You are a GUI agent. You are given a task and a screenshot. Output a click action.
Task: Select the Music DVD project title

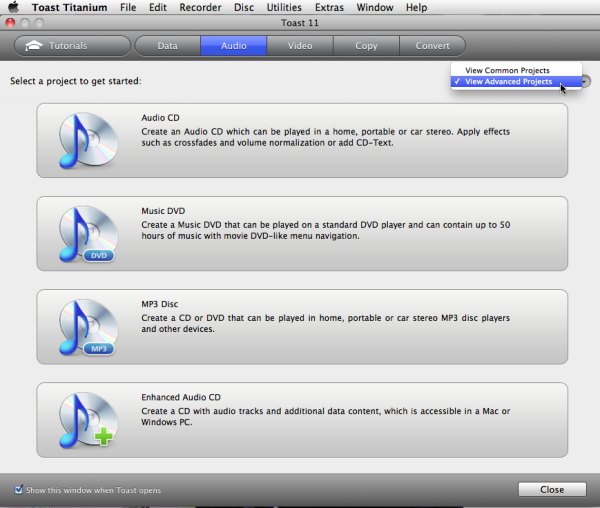163,211
